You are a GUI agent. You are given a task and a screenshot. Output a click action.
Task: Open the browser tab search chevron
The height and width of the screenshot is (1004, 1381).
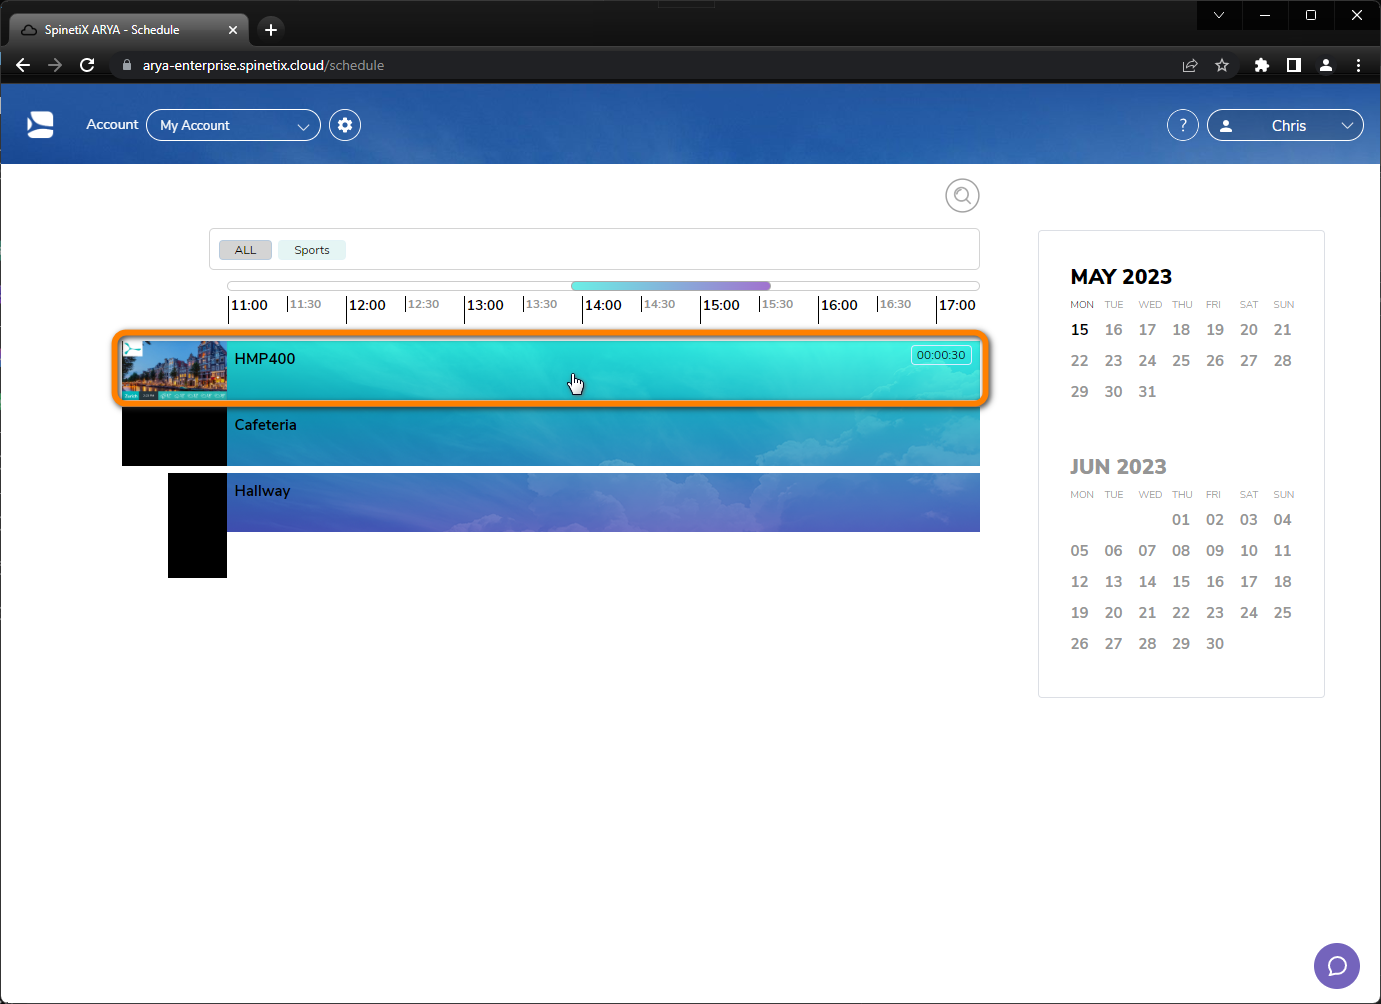[x=1218, y=15]
